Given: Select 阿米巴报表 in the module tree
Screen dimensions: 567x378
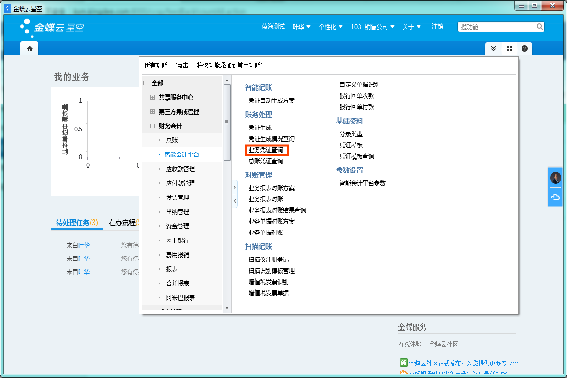Looking at the screenshot, I should [180, 298].
